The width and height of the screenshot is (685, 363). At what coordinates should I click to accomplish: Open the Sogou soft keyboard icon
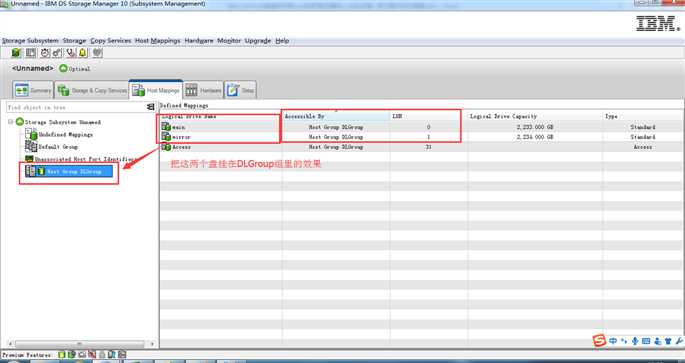coord(646,341)
